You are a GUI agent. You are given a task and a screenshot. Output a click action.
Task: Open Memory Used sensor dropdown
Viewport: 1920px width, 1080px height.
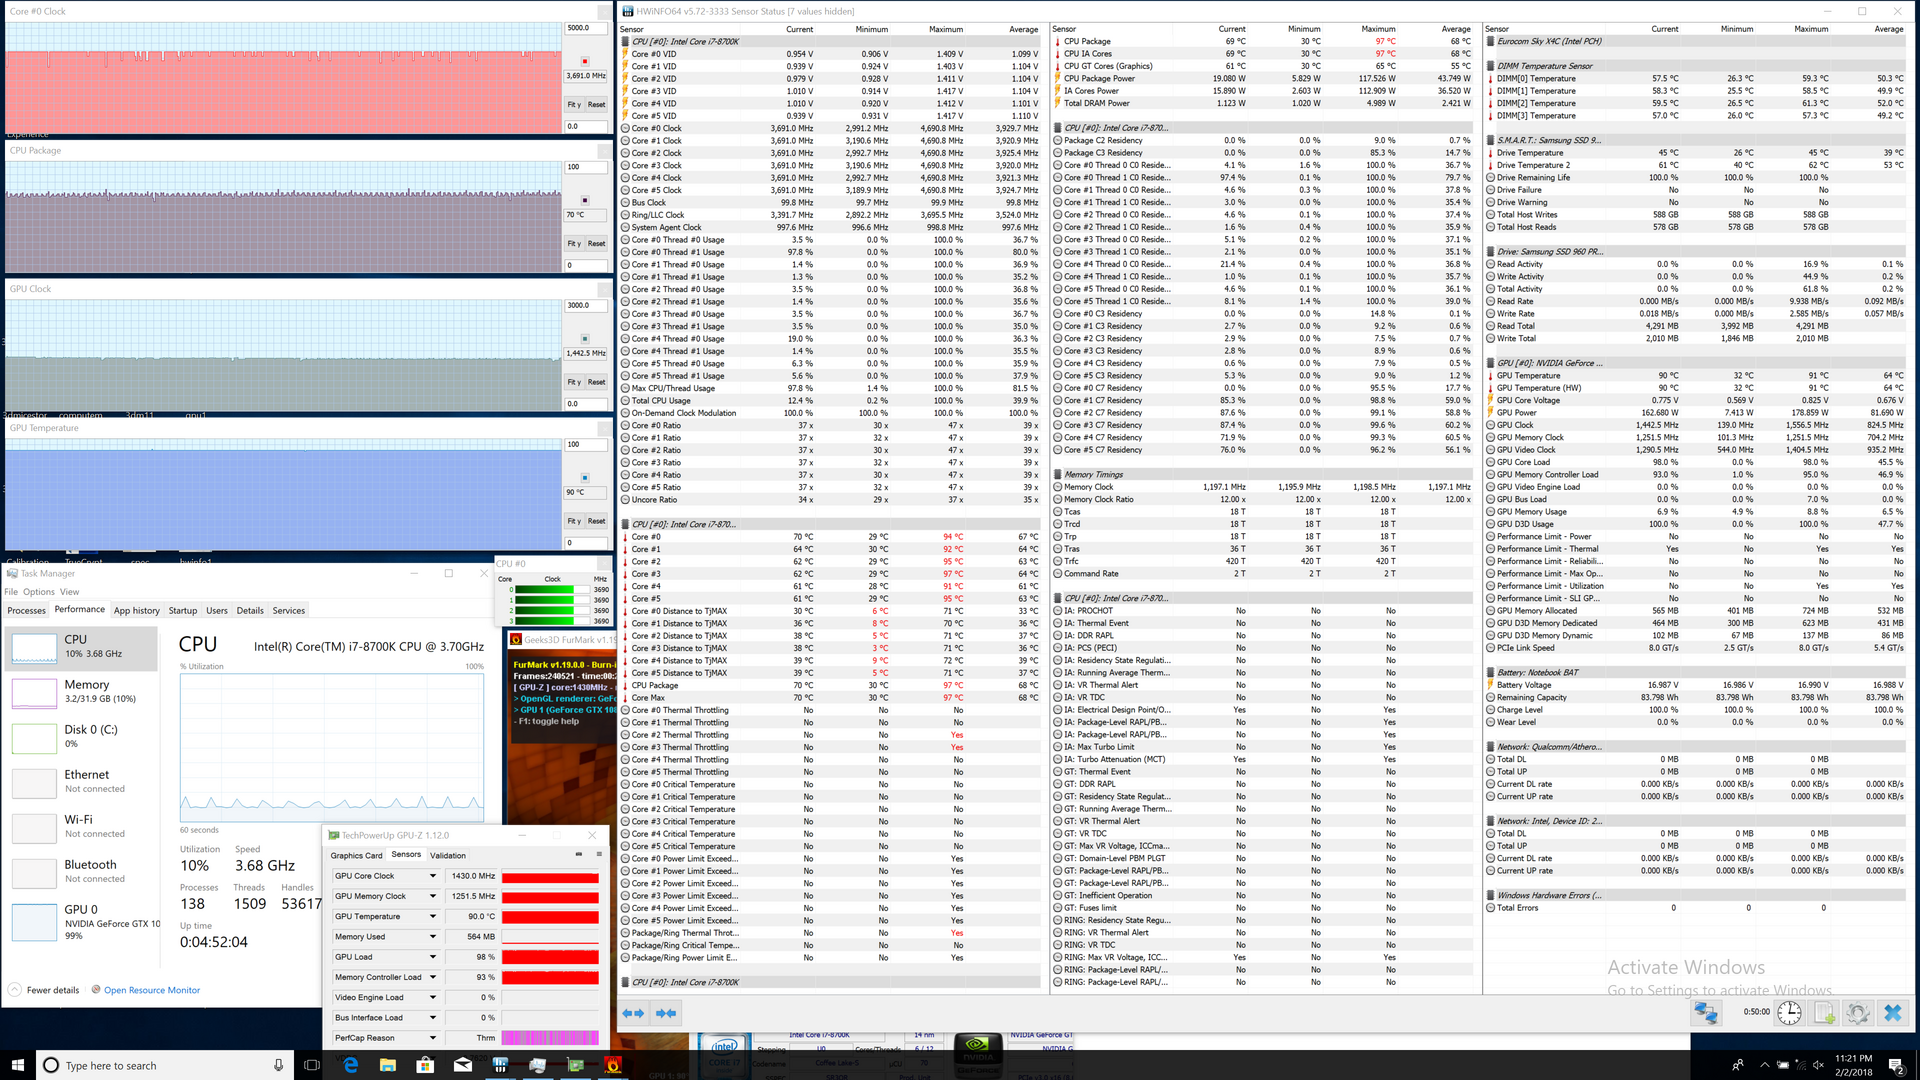coord(433,937)
